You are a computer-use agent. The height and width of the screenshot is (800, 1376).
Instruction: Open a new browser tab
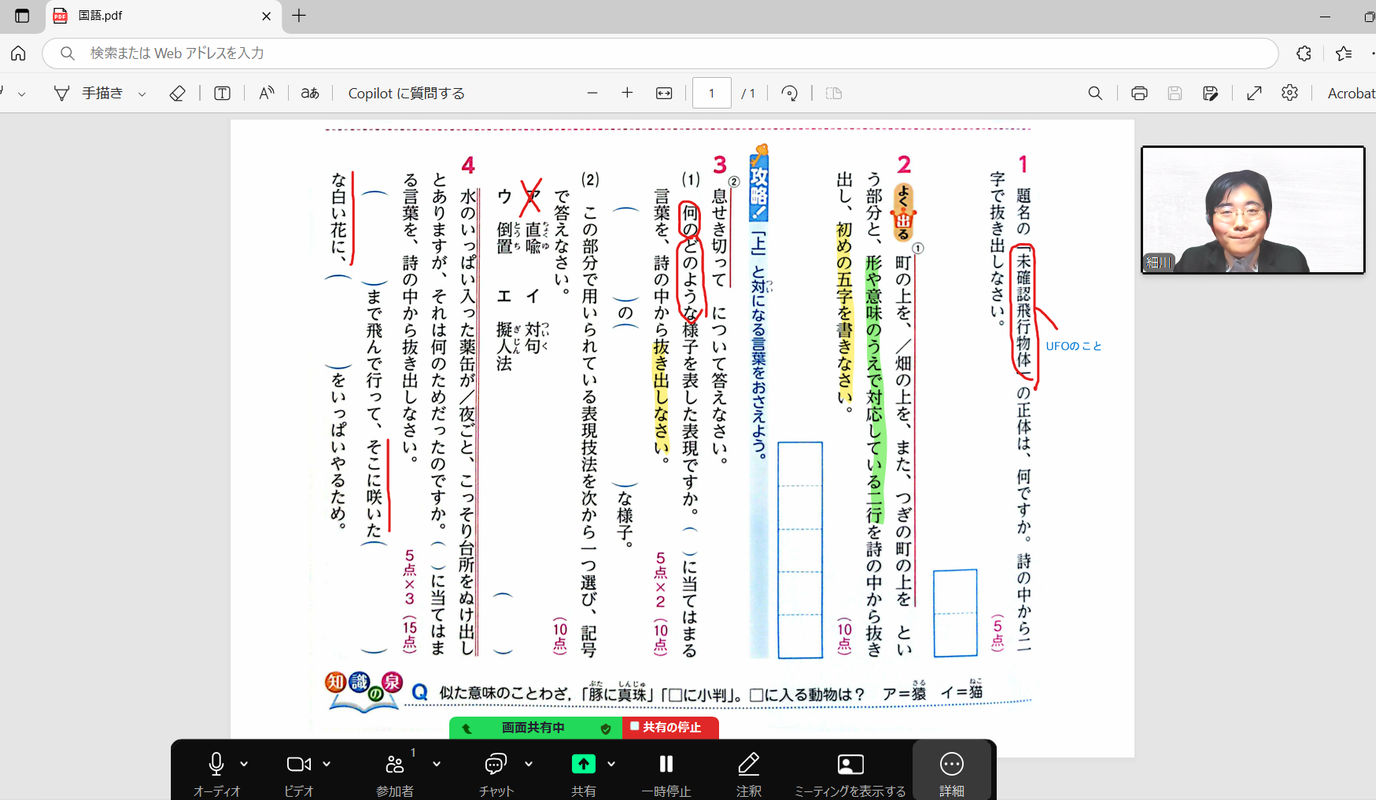point(299,16)
